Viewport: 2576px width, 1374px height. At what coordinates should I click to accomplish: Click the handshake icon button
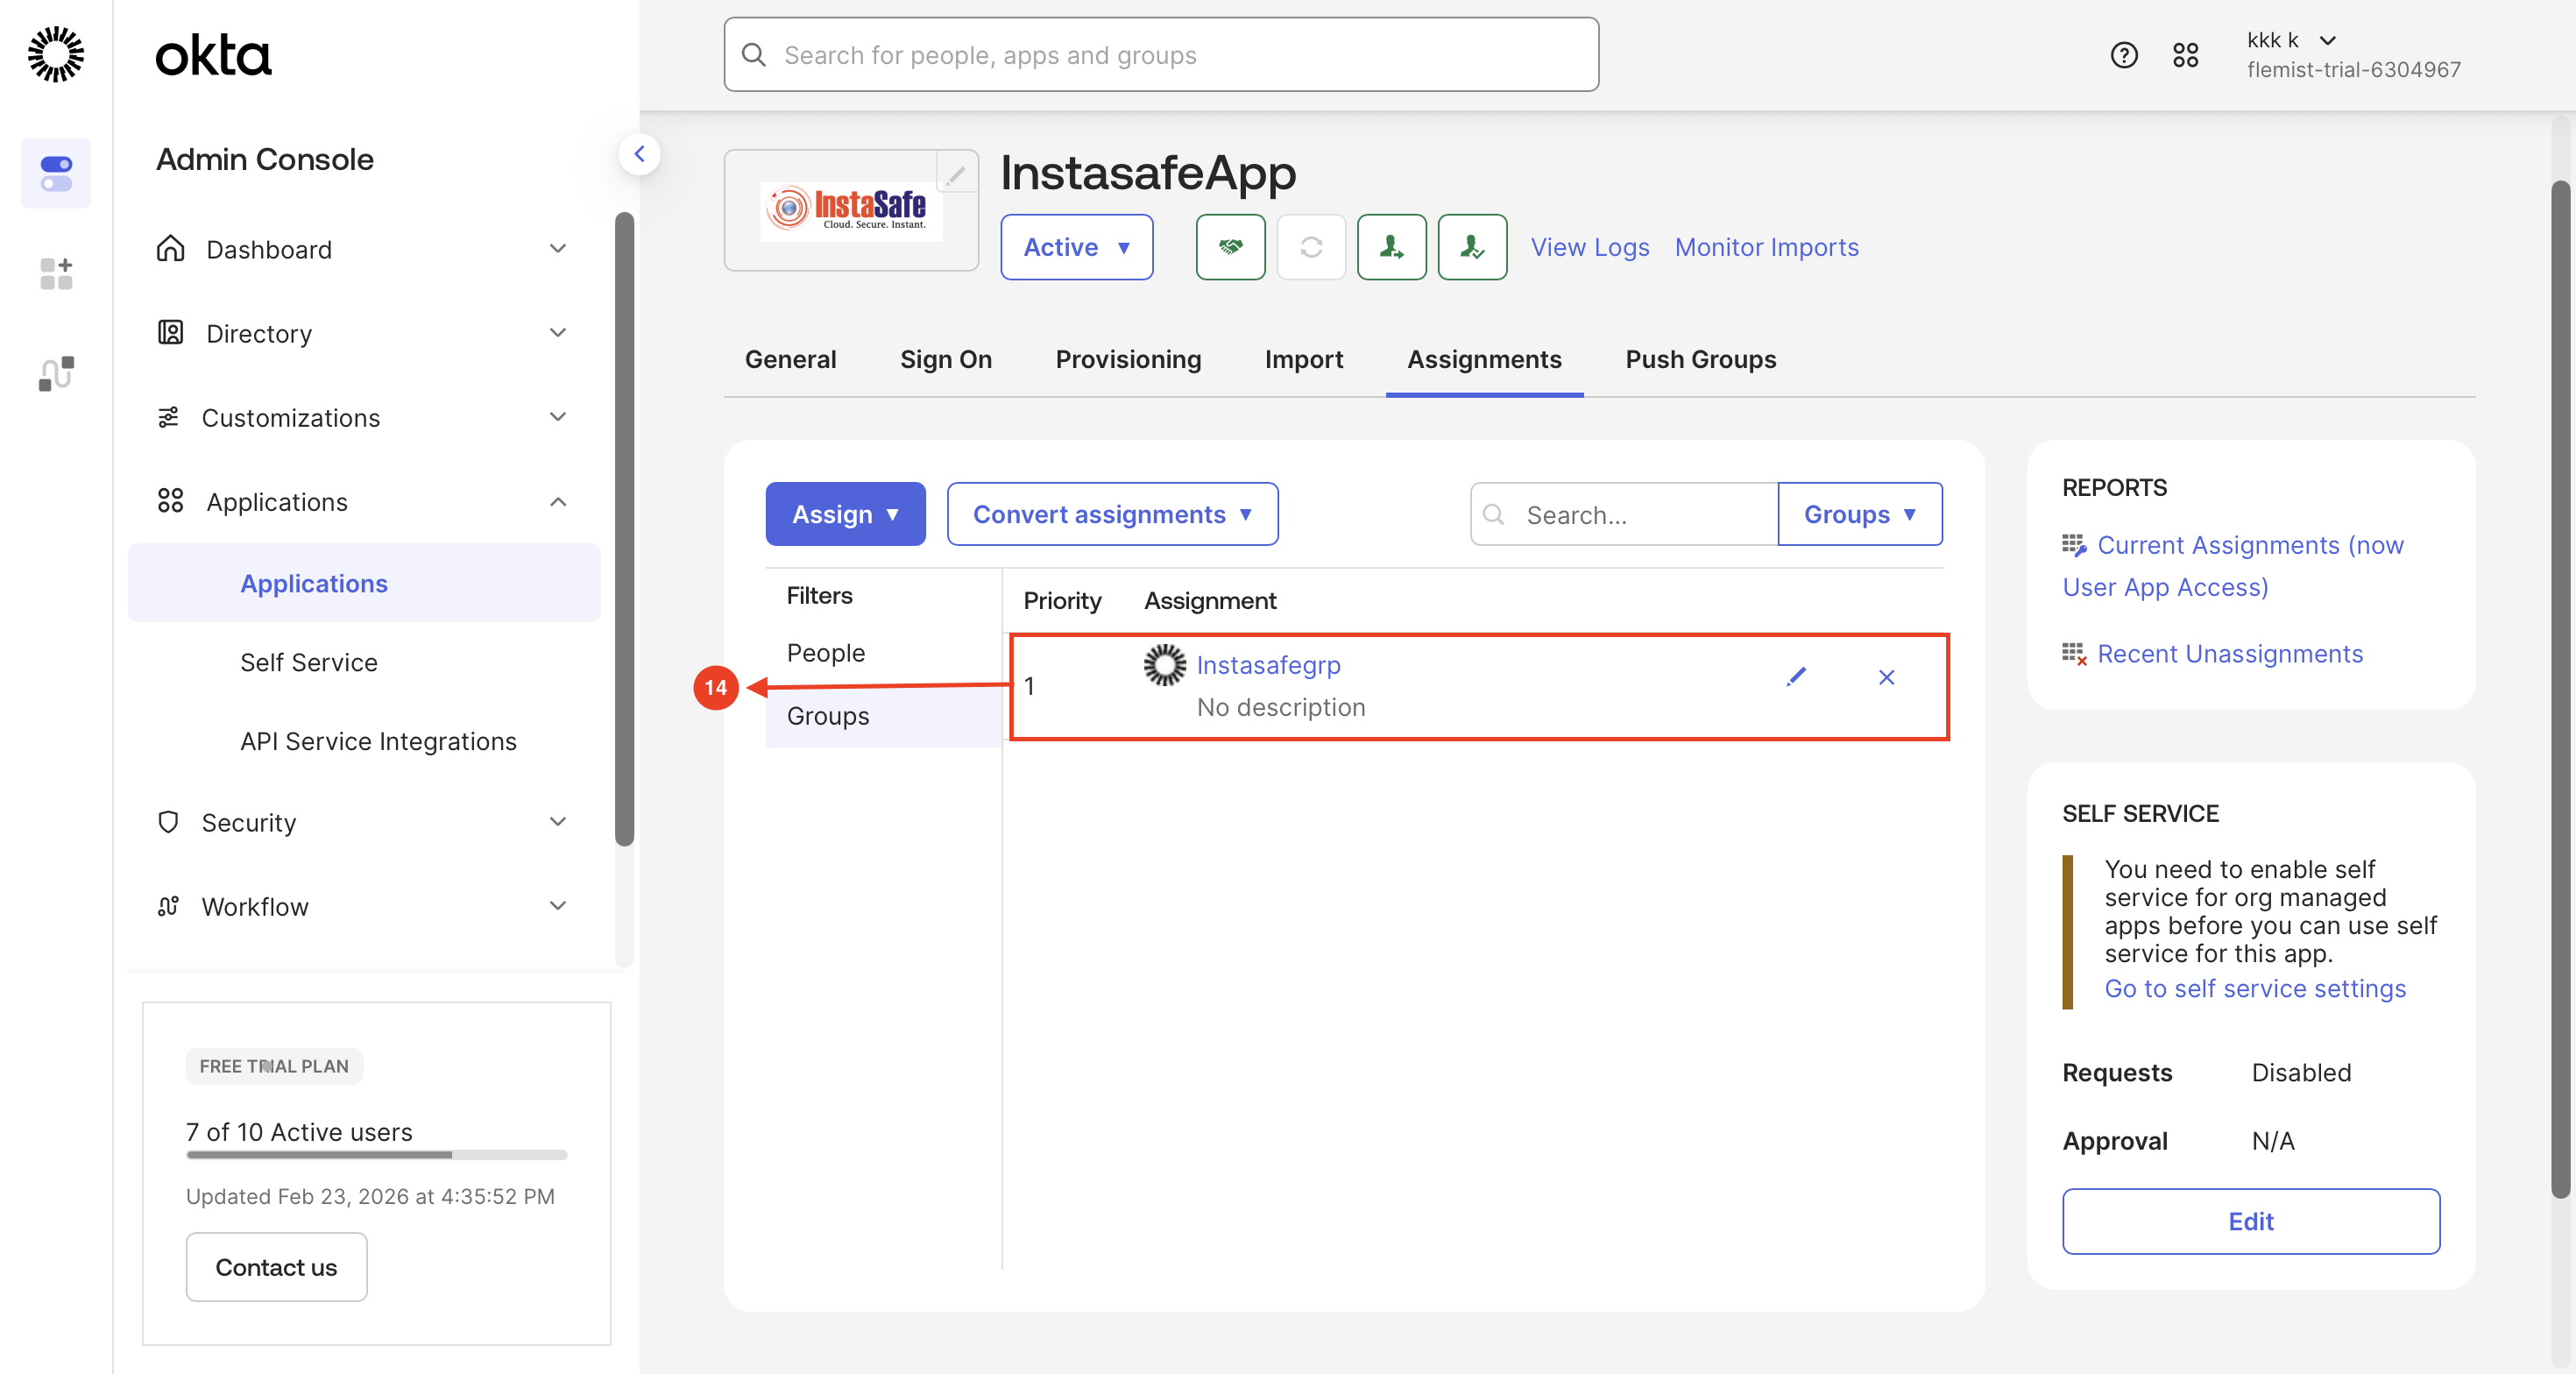tap(1230, 247)
